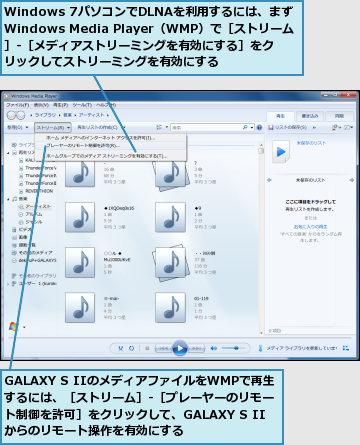Select 画像 in the navigation tree
Image resolution: width=360 pixels, height=445 pixels.
[20, 237]
